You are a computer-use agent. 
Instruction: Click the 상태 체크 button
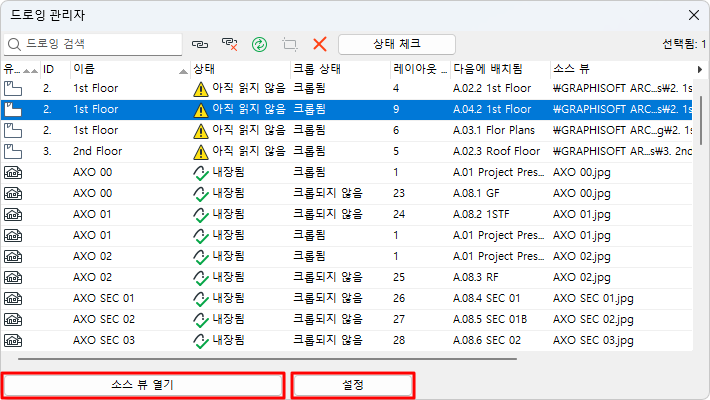397,44
